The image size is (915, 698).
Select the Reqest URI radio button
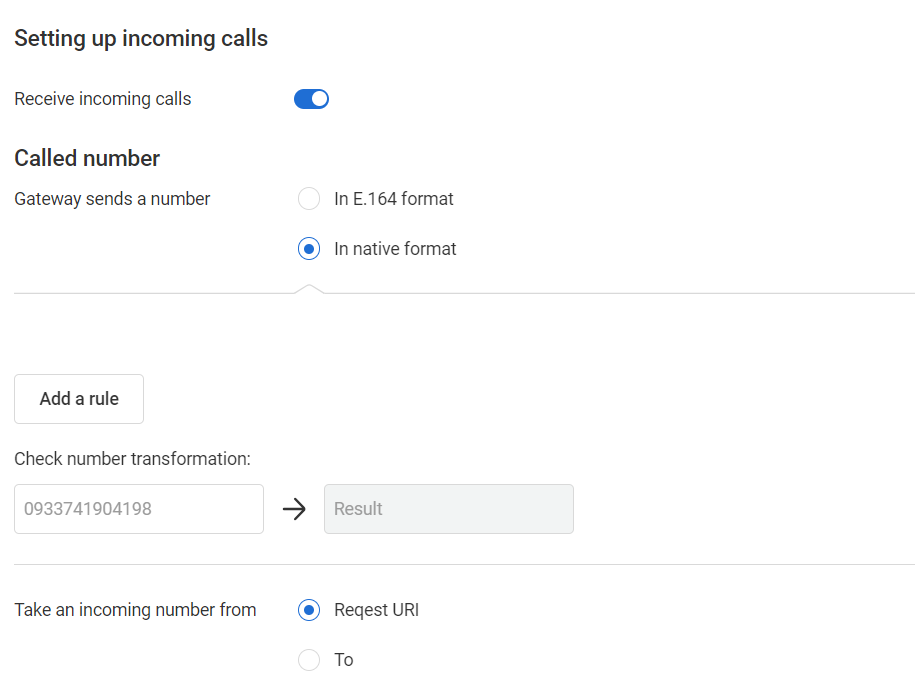click(309, 610)
